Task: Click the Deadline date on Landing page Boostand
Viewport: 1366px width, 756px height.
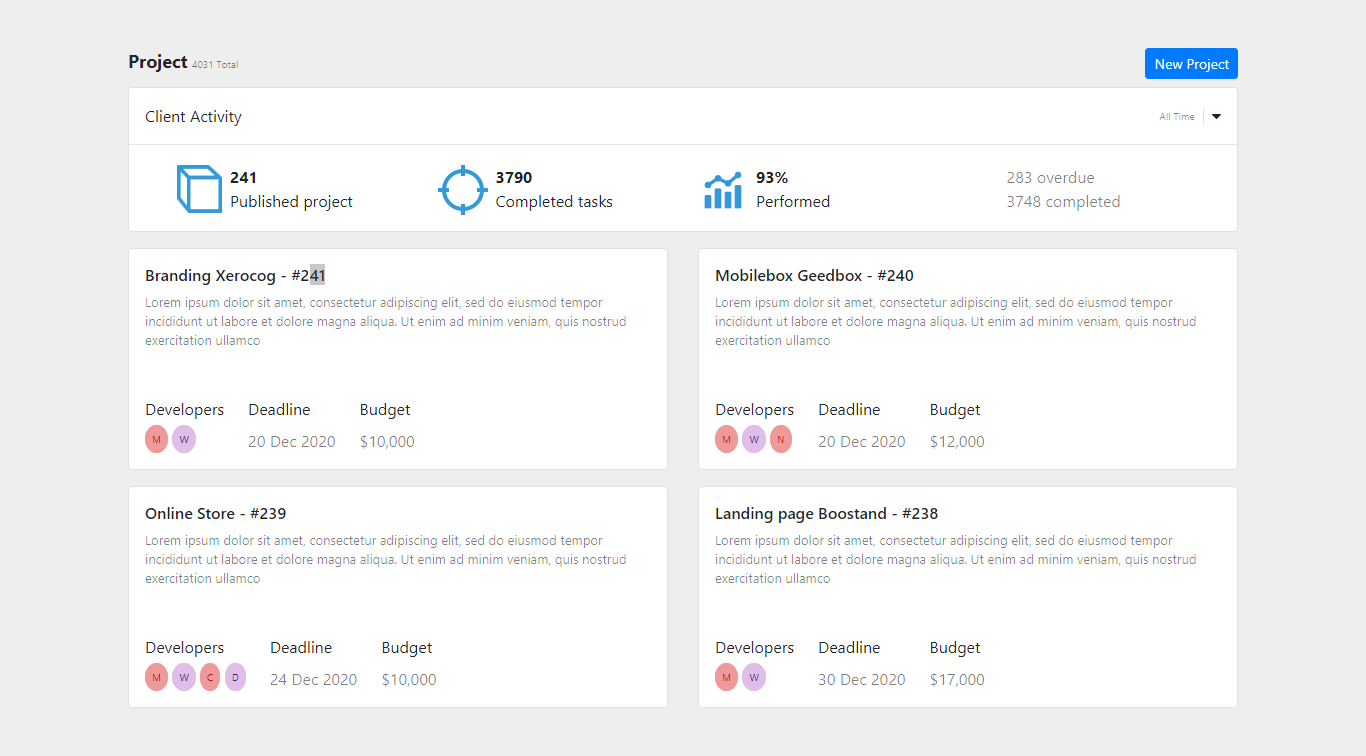Action: [862, 679]
